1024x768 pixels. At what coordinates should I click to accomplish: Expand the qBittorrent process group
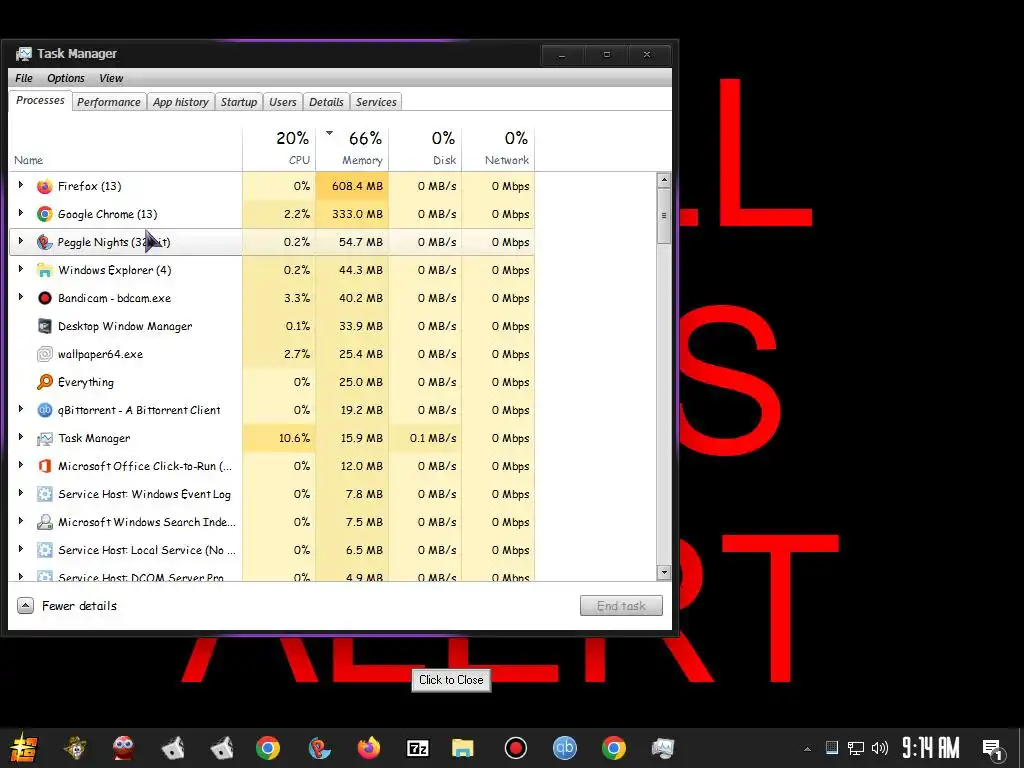point(21,409)
